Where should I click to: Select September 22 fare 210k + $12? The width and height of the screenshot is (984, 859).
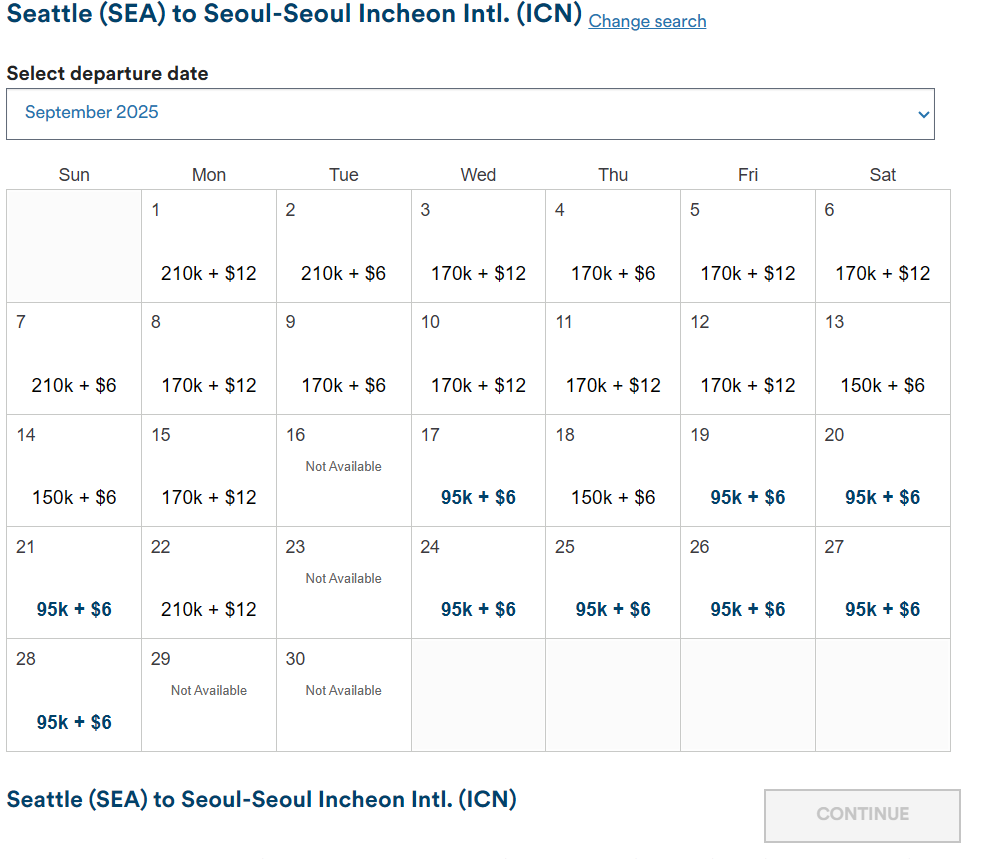pos(208,609)
